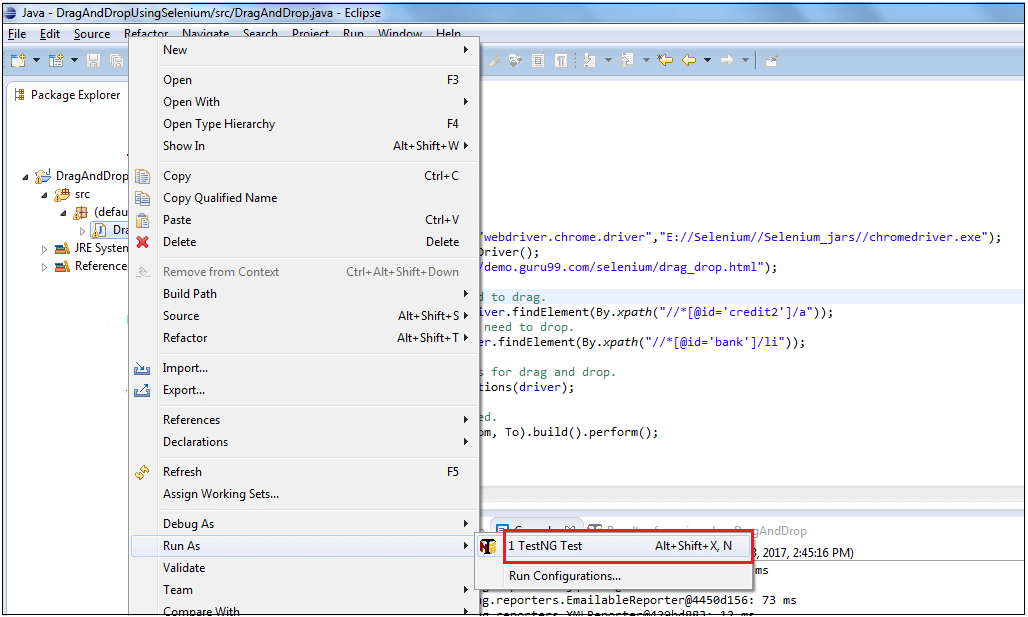Click the TestNG icon in Run As submenu

(488, 546)
